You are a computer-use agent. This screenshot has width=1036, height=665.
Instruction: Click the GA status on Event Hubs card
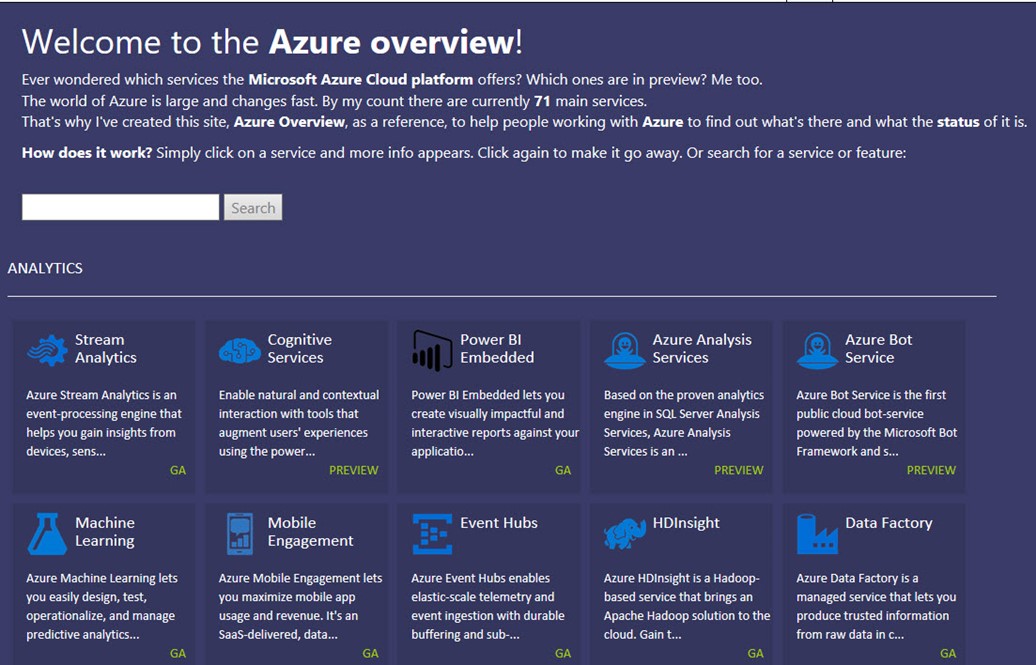[563, 653]
